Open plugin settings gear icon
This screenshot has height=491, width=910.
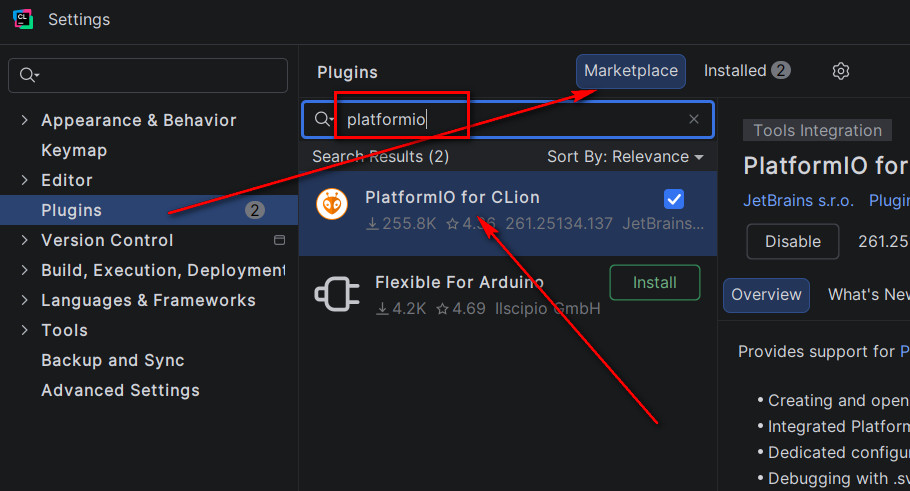(x=840, y=71)
